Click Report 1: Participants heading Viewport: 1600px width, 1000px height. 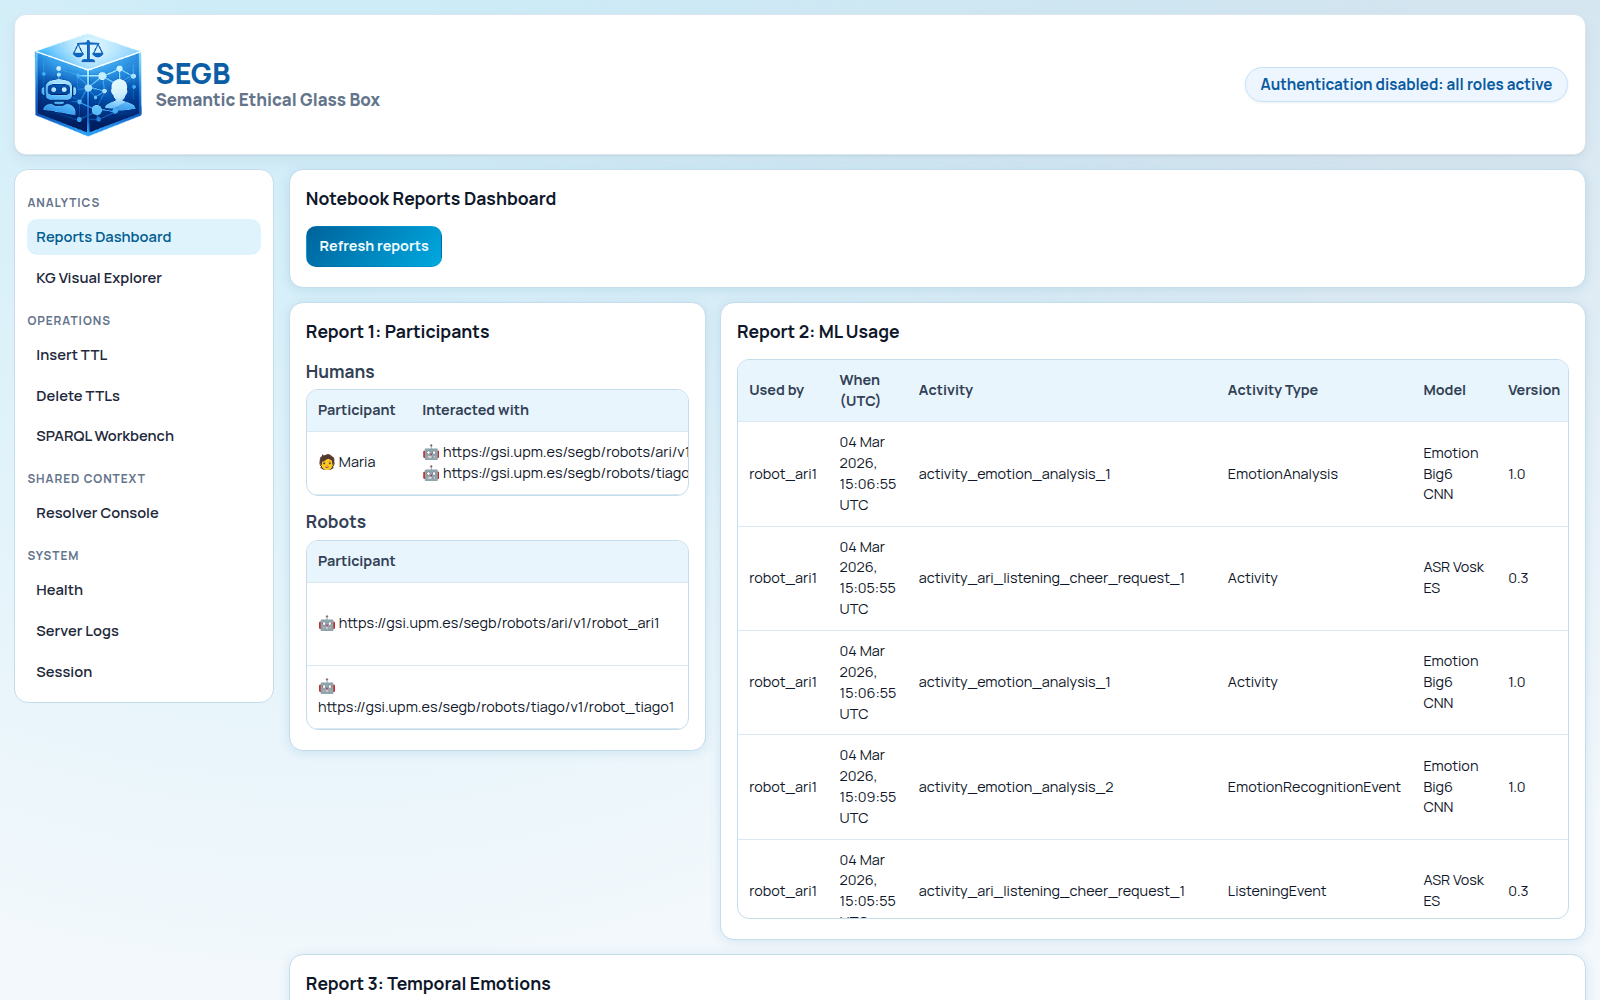point(397,332)
